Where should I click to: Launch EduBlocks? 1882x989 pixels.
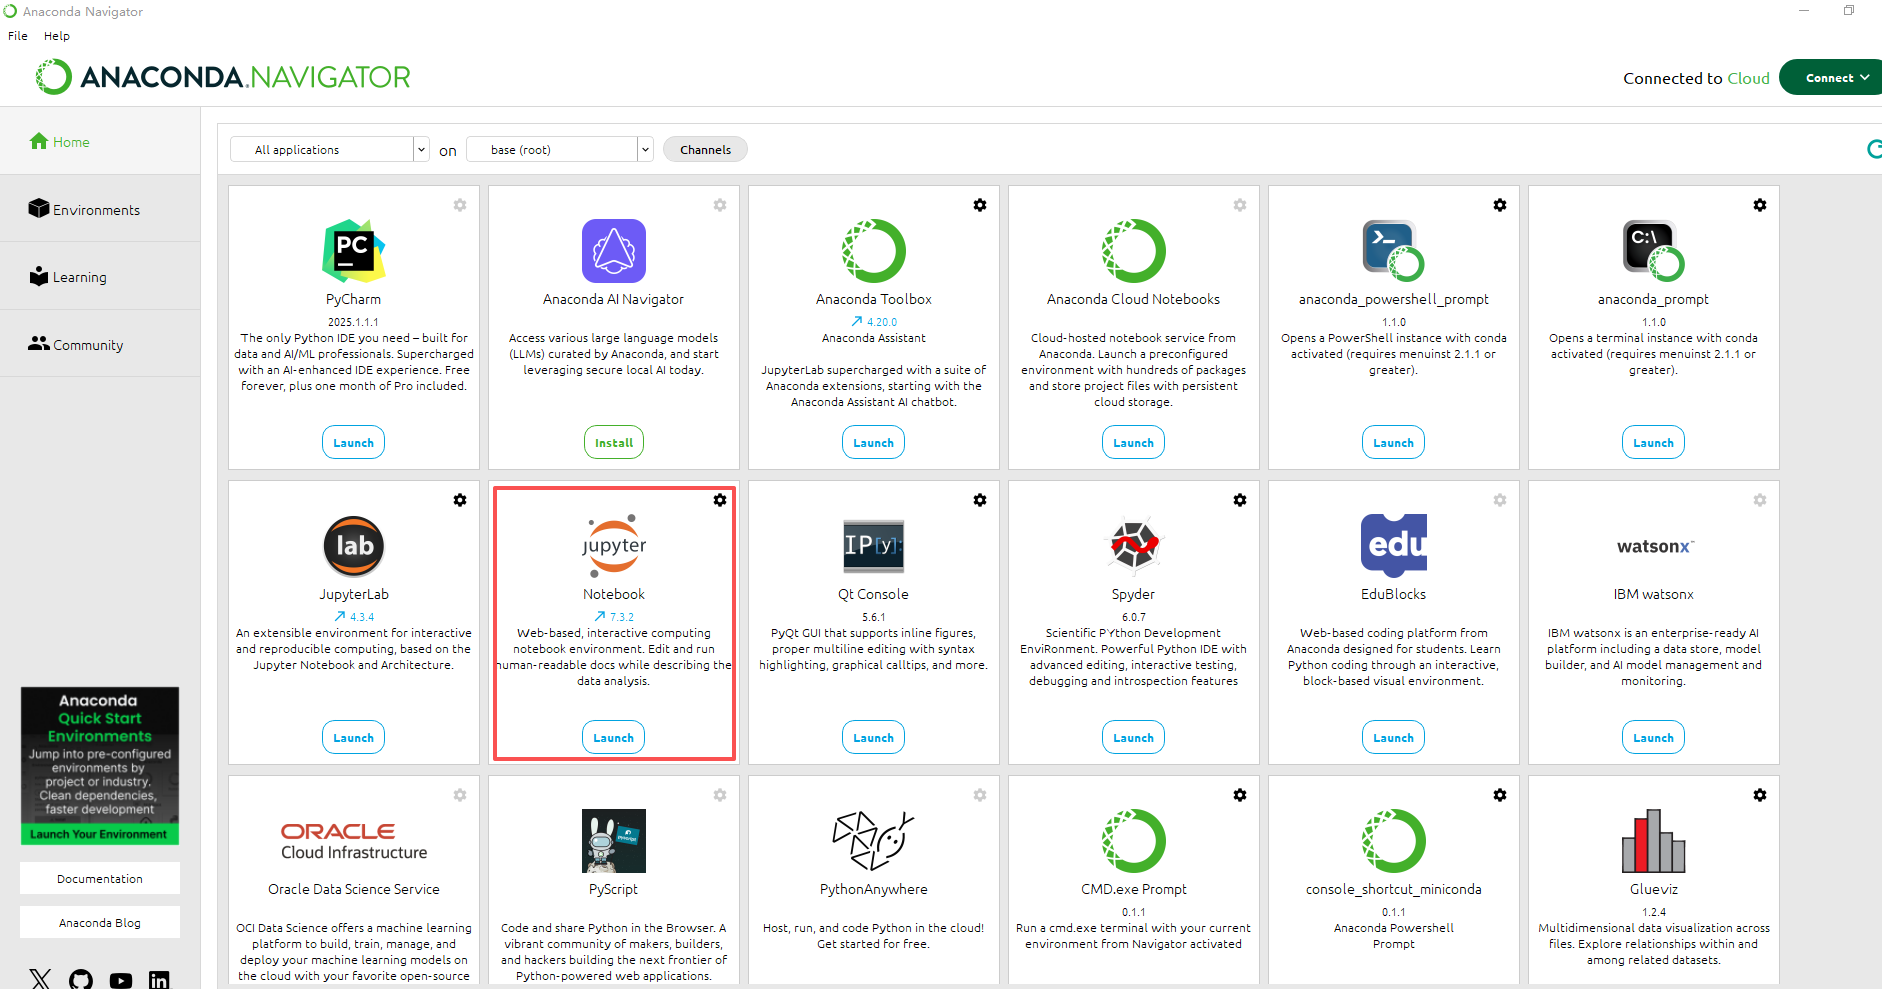coord(1394,737)
